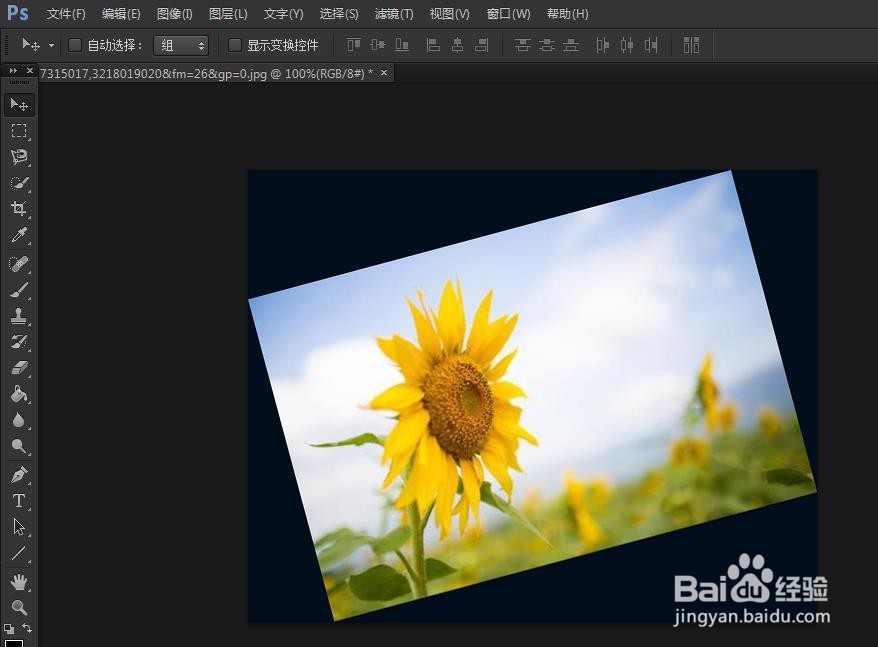
Task: Select the Move tool in toolbox
Action: tap(19, 105)
